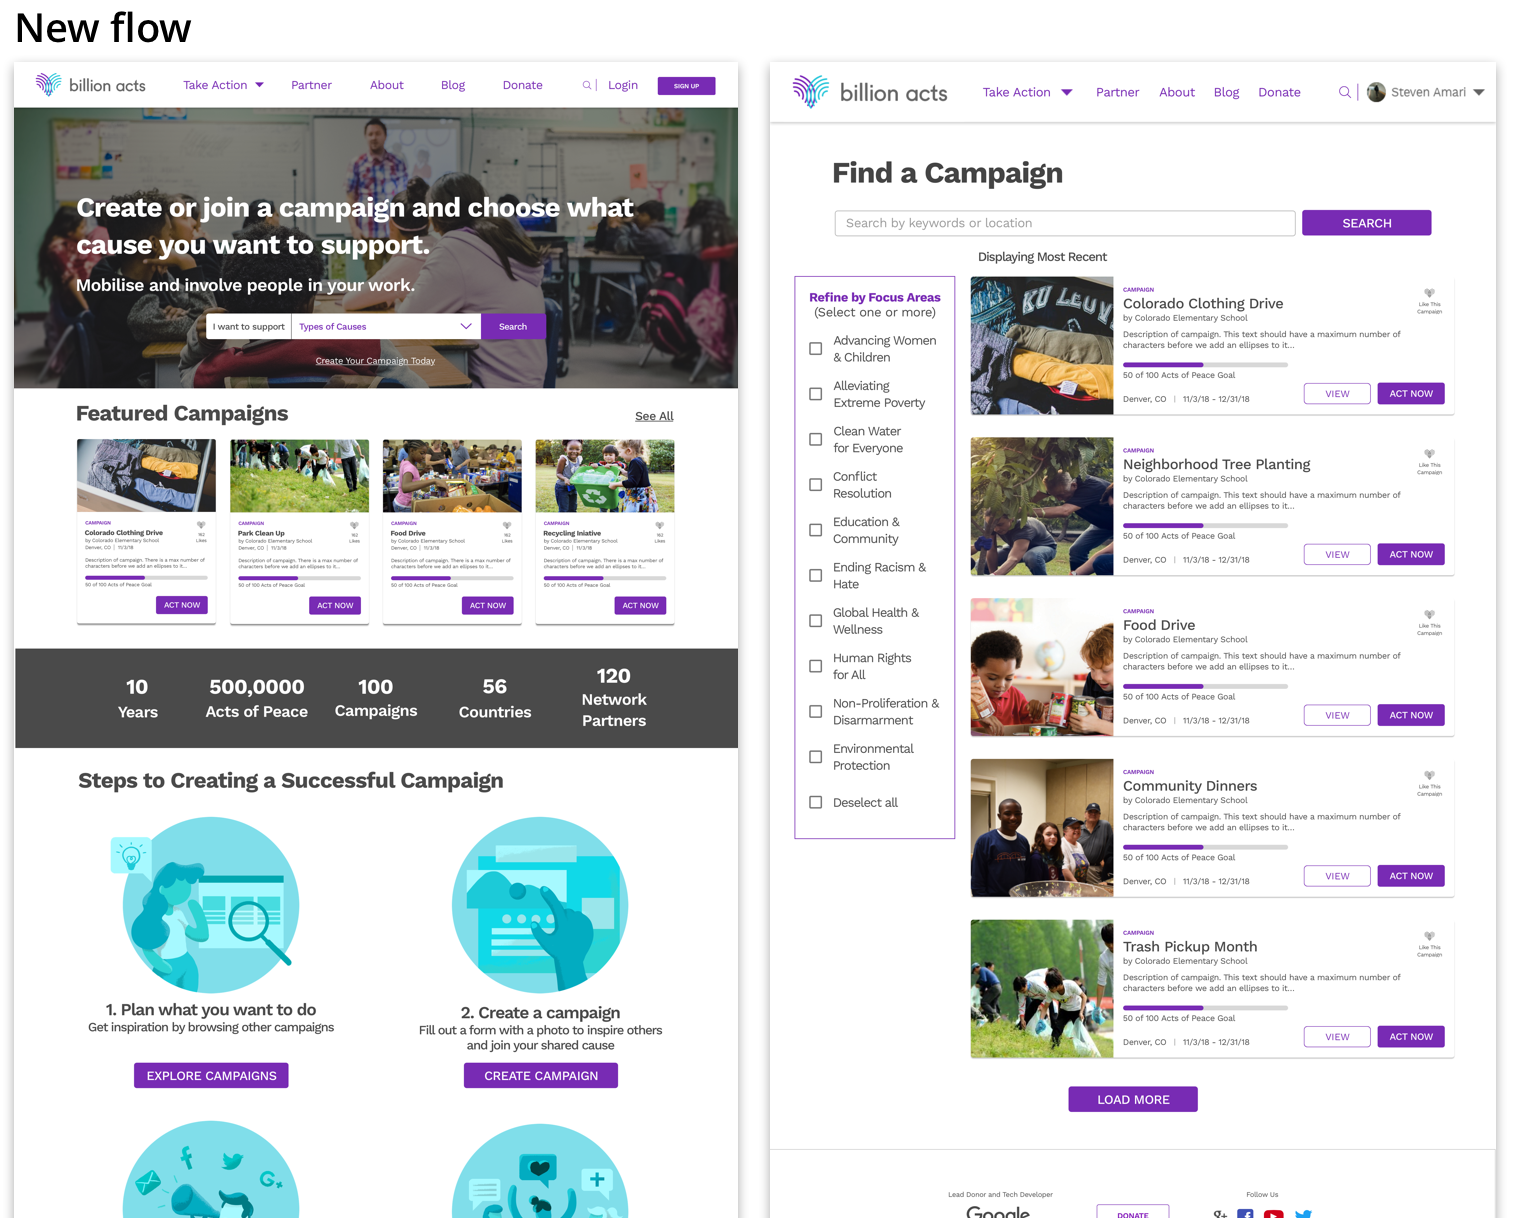Click the Search by keywords or location field
The height and width of the screenshot is (1218, 1522).
1065,223
